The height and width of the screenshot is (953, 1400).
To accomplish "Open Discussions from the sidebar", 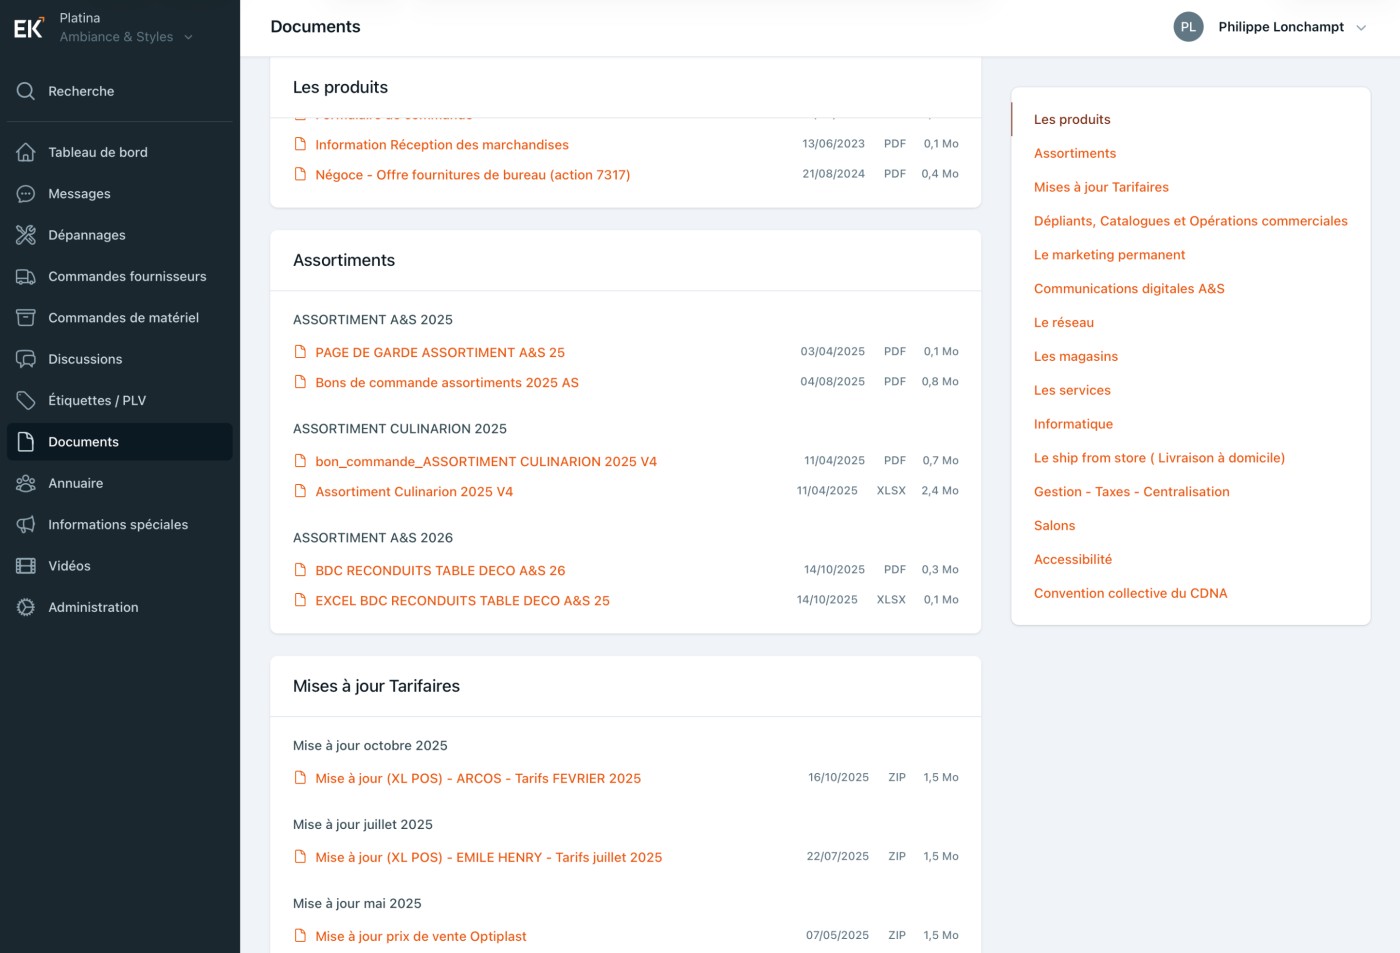I will (x=85, y=360).
